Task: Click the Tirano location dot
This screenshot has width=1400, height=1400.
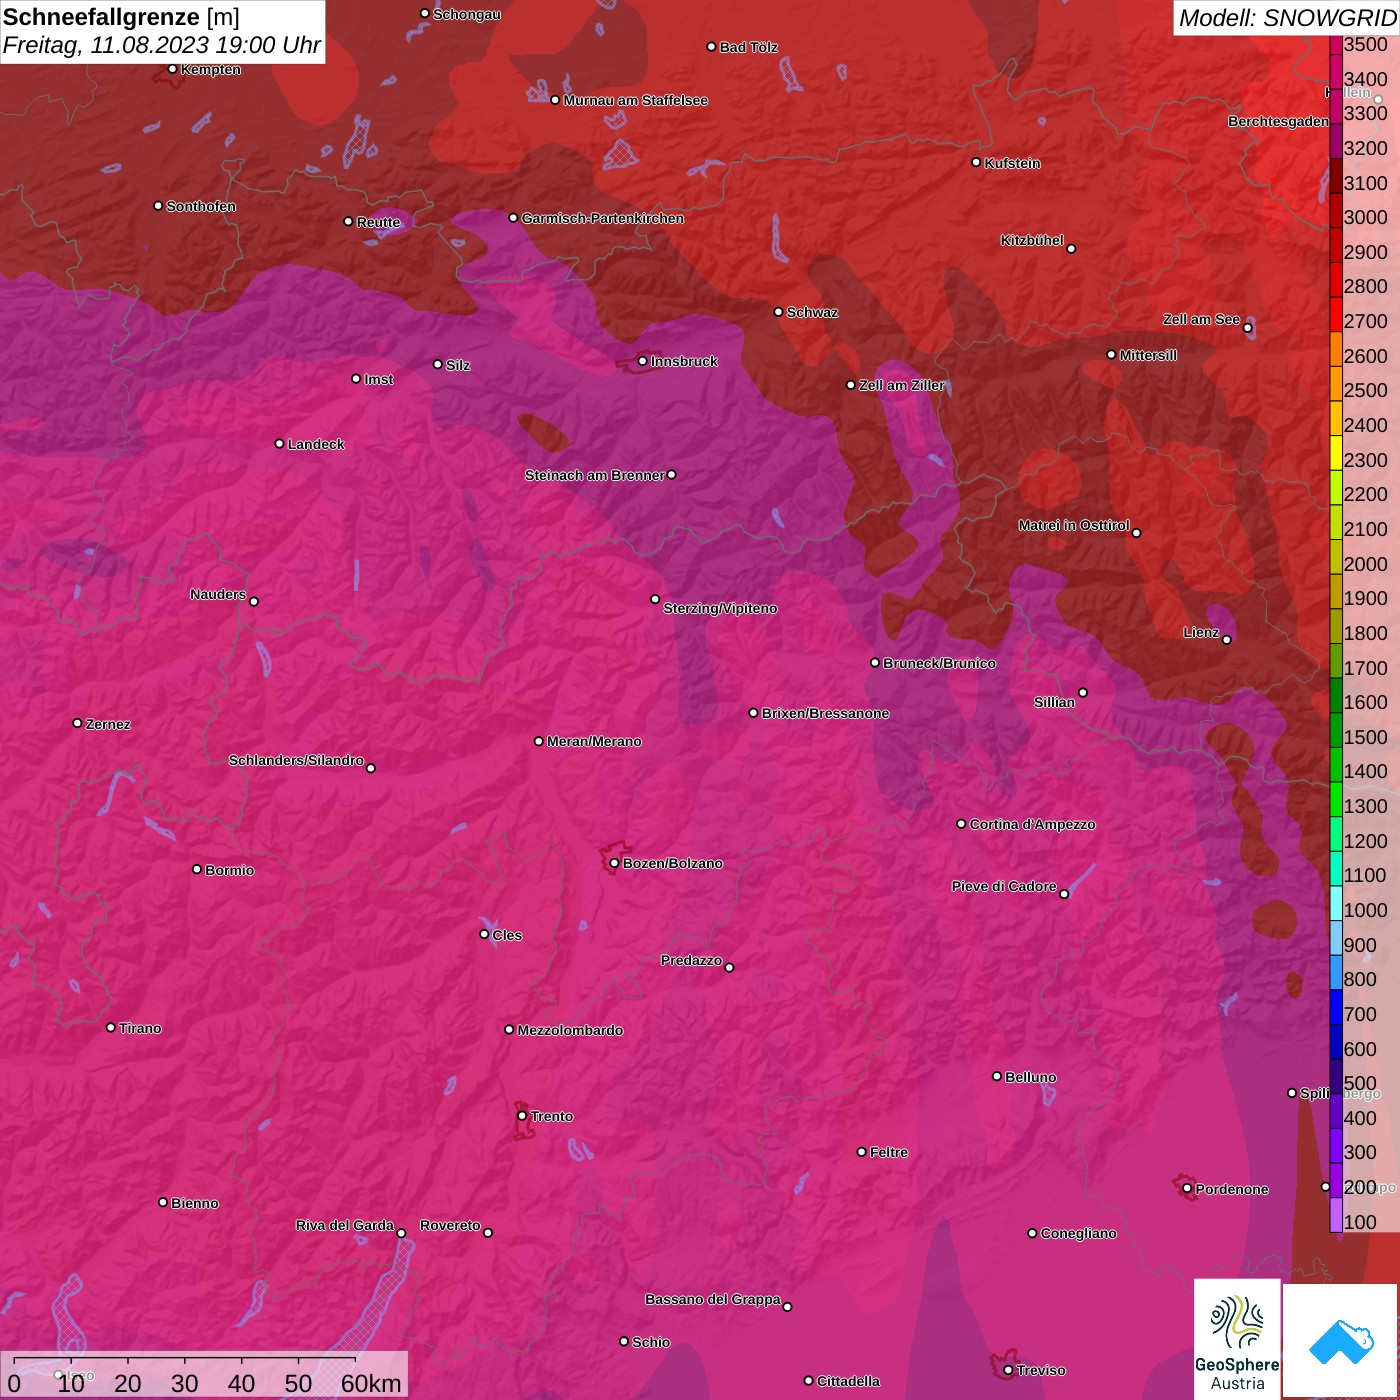Action: pyautogui.click(x=111, y=1027)
